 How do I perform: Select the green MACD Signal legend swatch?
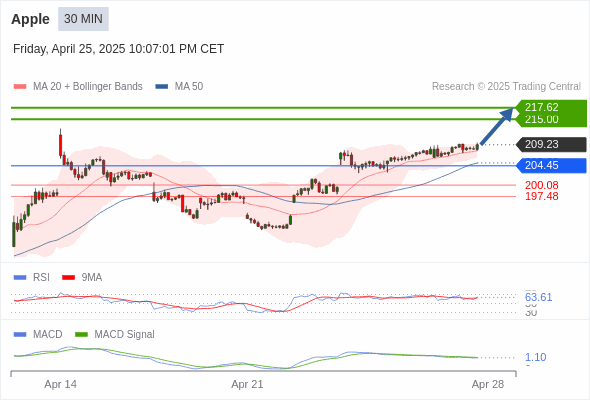click(x=81, y=334)
